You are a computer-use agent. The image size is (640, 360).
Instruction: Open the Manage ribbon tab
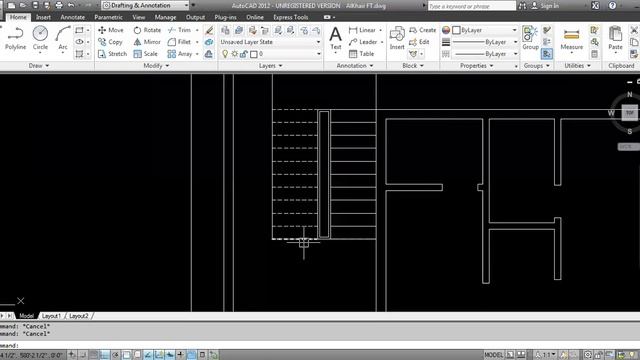165,17
